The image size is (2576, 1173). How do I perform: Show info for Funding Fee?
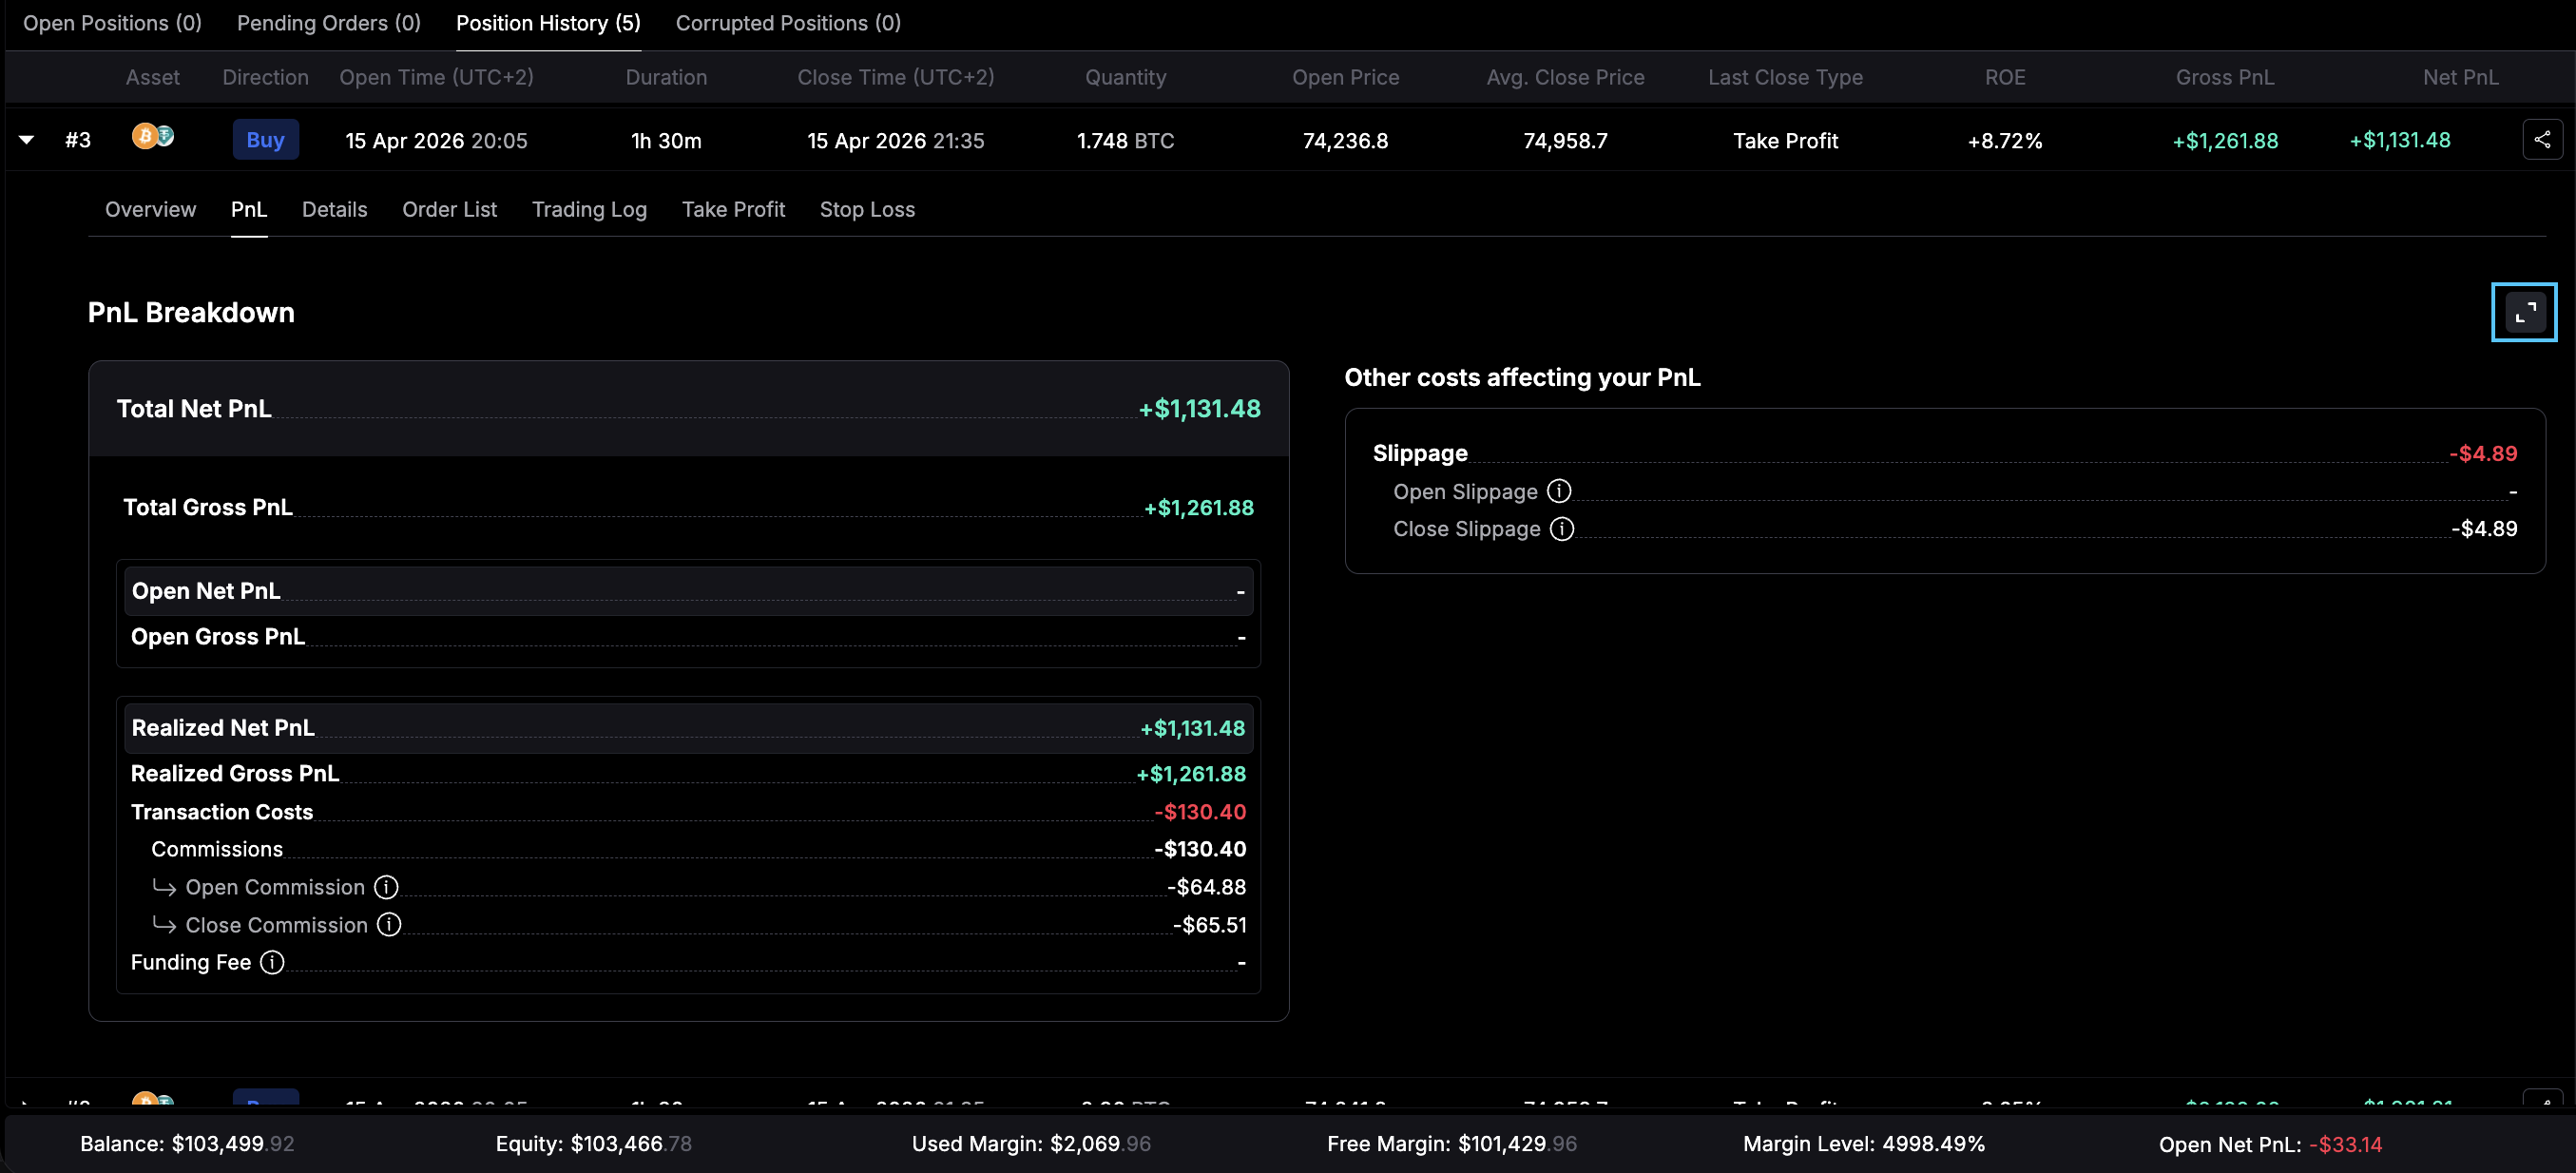pyautogui.click(x=272, y=962)
